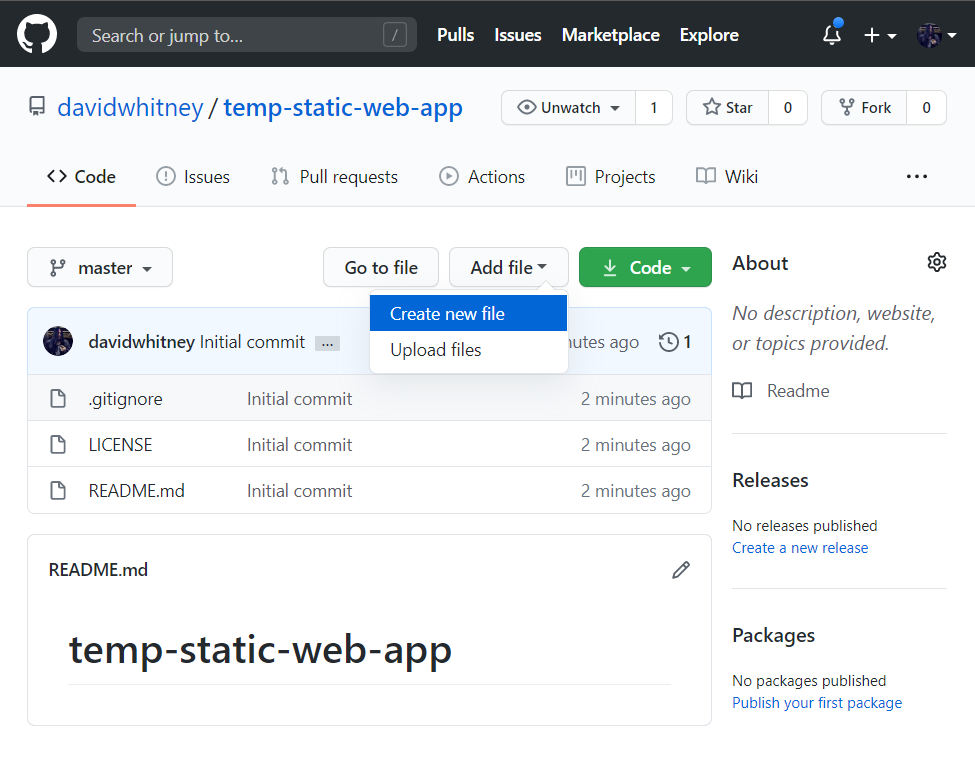The image size is (975, 757).
Task: Click Create a new release
Action: click(800, 548)
